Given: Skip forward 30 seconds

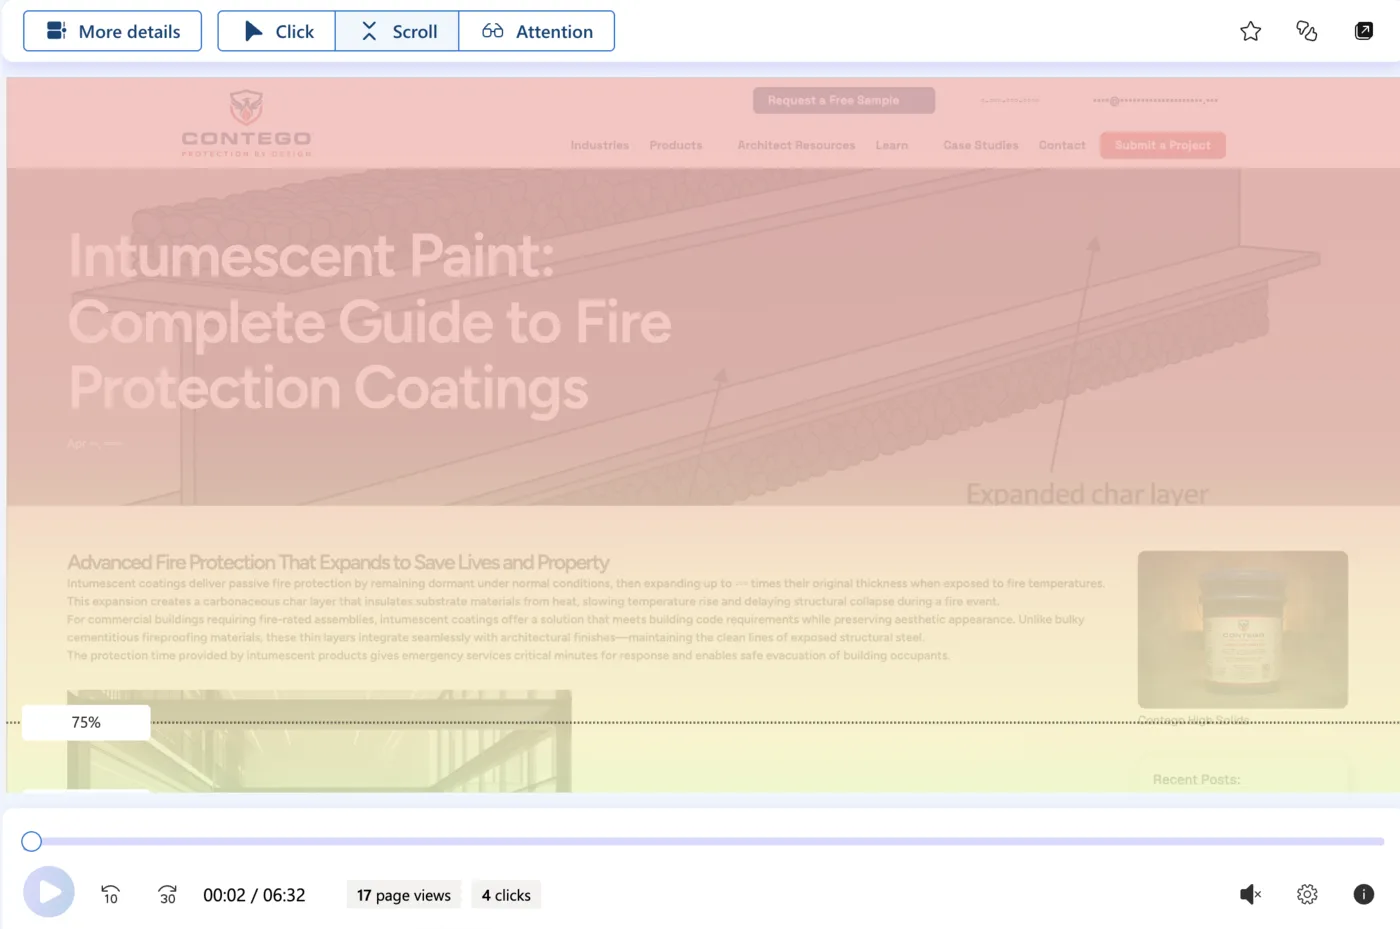Looking at the screenshot, I should pyautogui.click(x=167, y=894).
